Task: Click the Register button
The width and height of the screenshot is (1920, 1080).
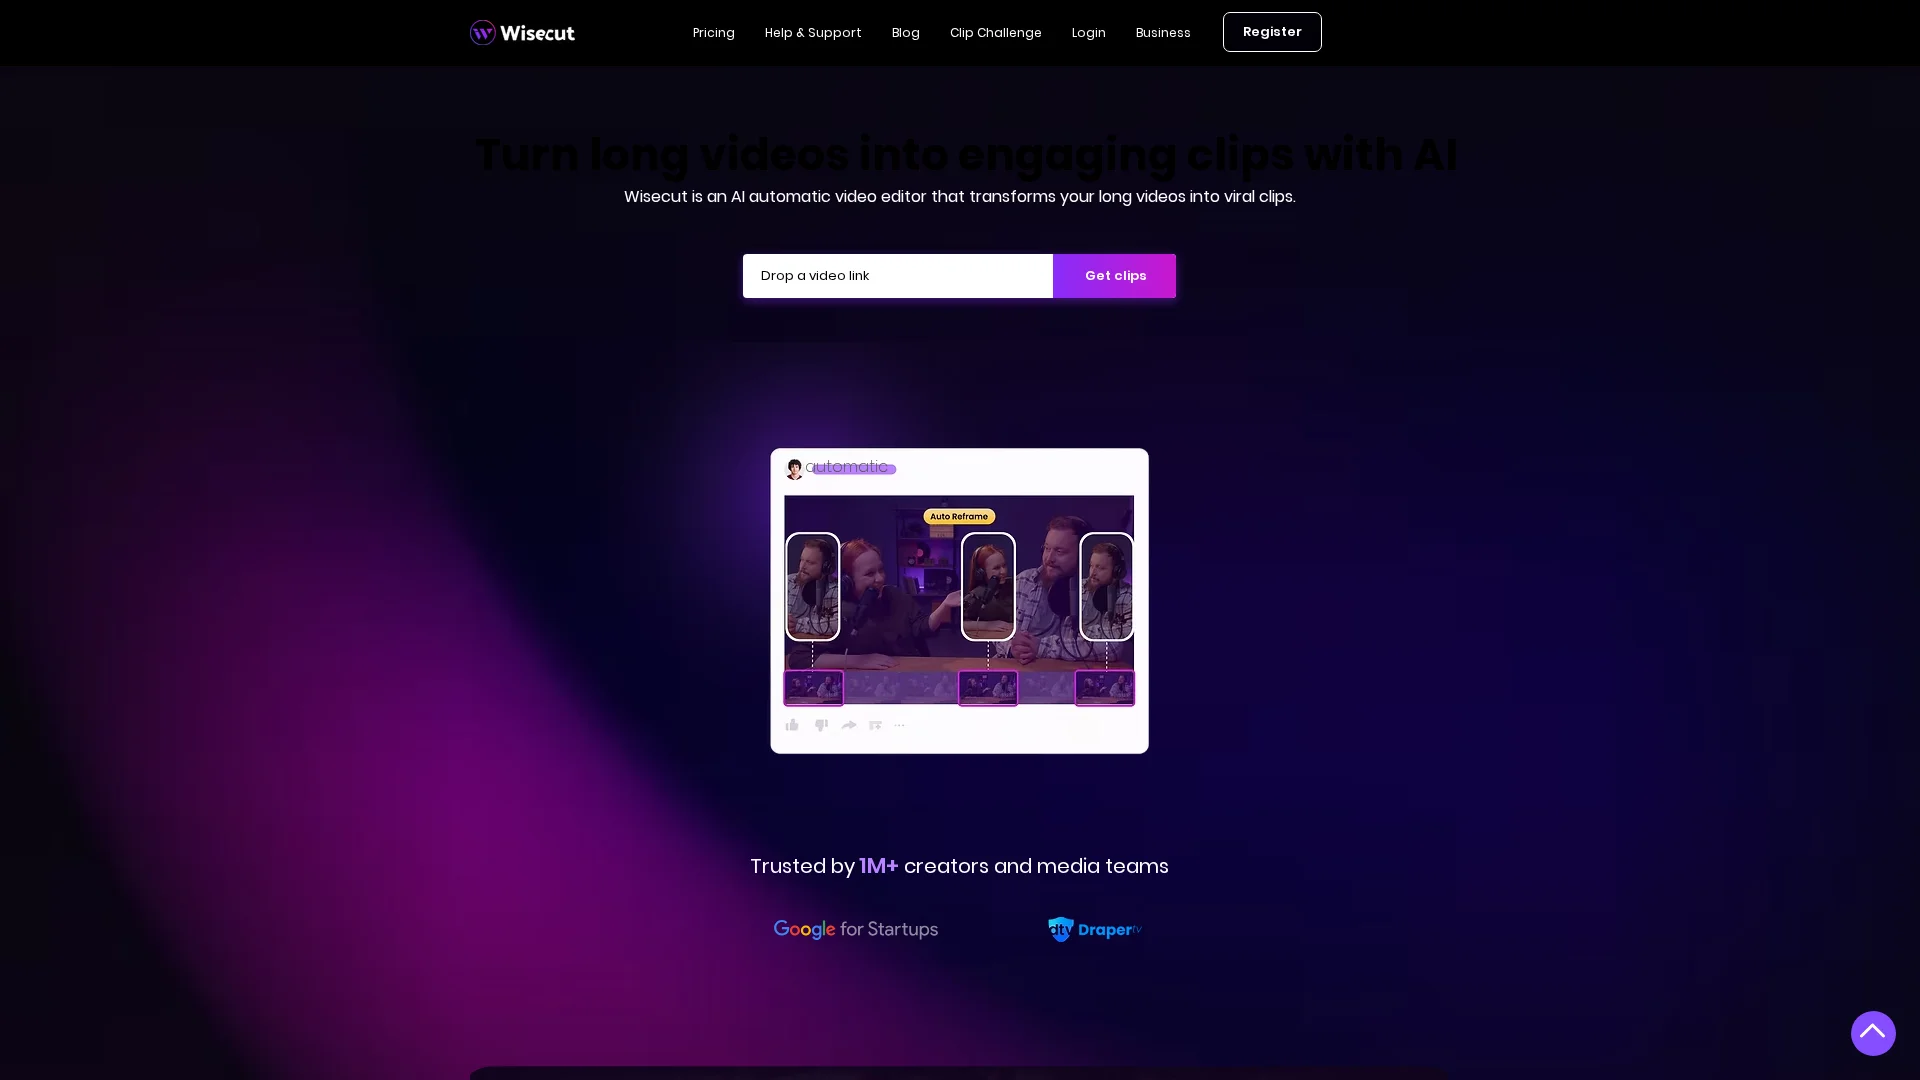Action: point(1272,32)
